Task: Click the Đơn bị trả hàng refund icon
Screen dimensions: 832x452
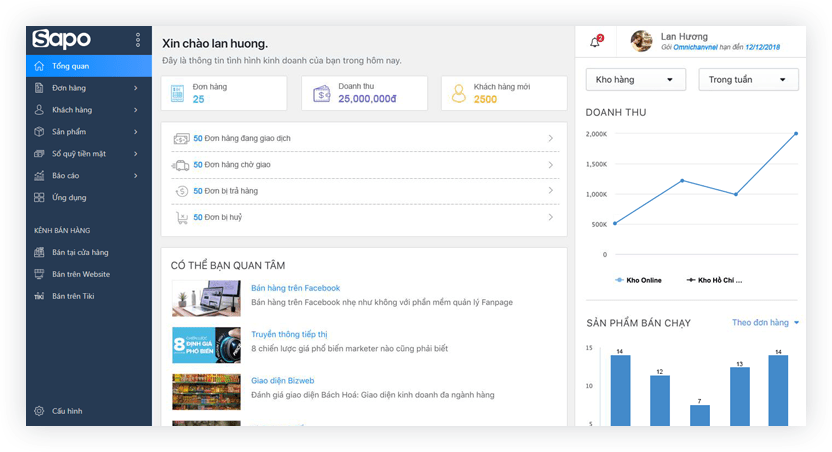Action: coord(181,191)
